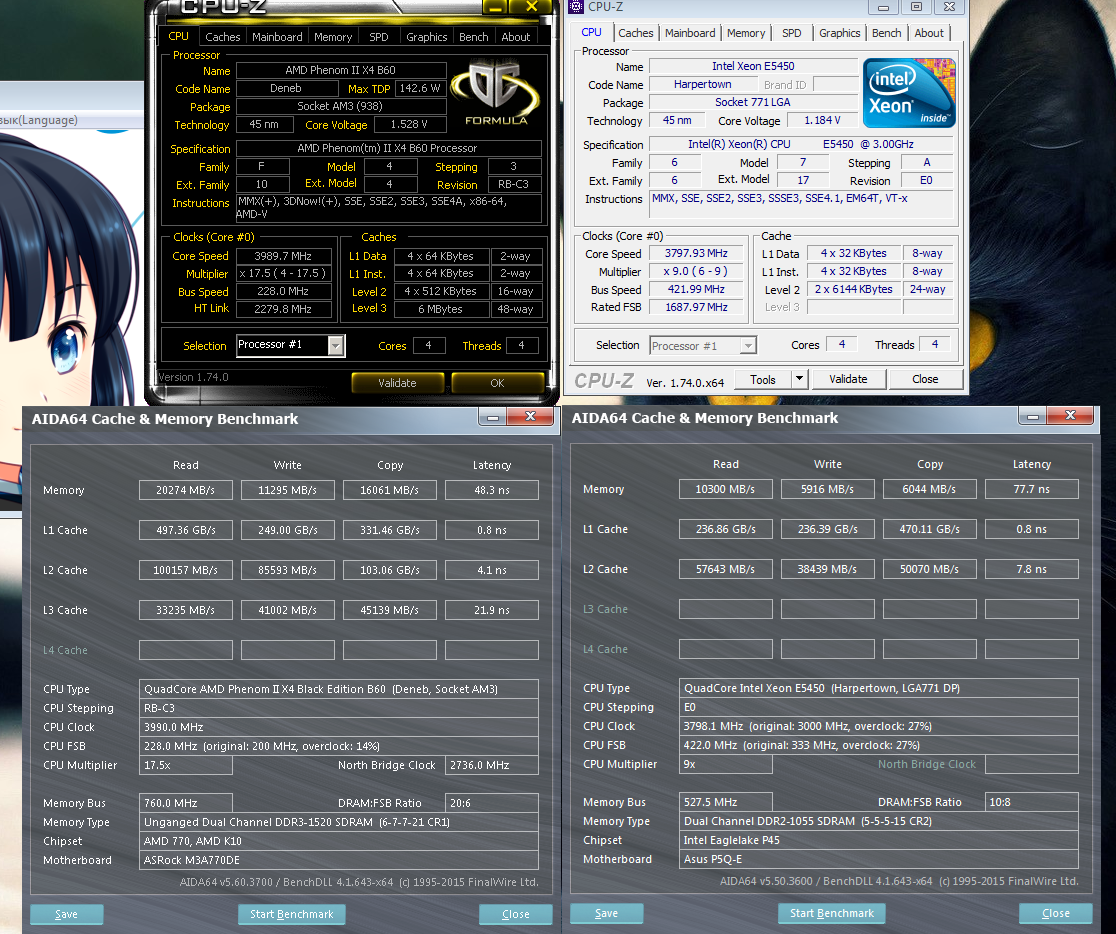Open Mainboard tab in right CPU-Z

[x=690, y=33]
